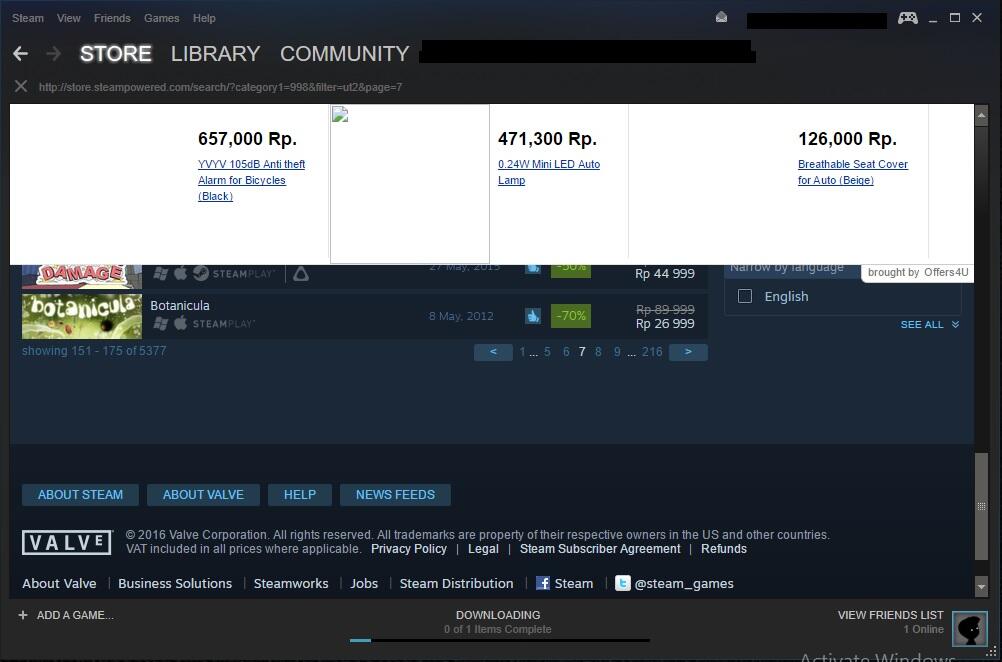Open Business Solutions link
This screenshot has height=662, width=1002.
coord(175,583)
